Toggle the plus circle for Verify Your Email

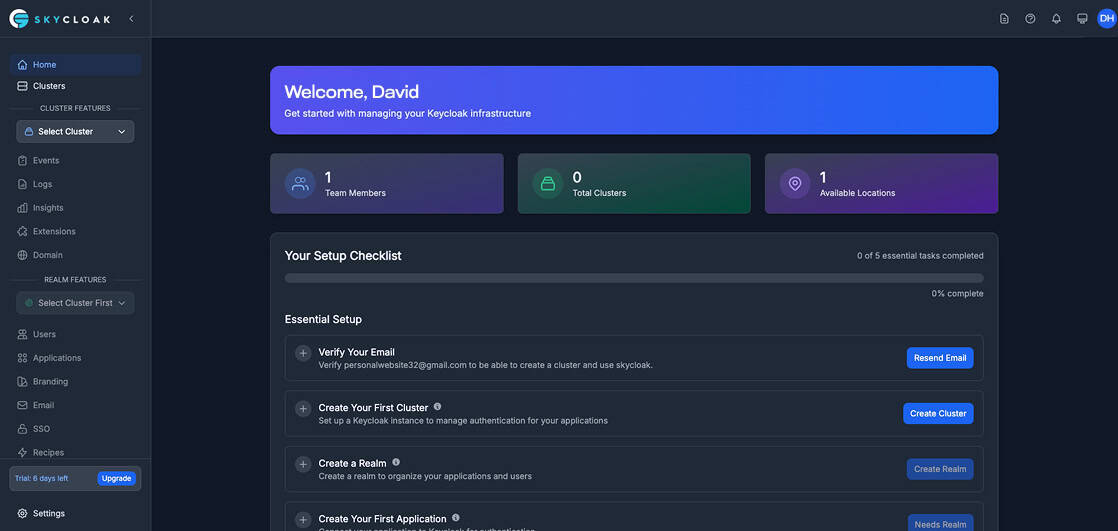(303, 353)
